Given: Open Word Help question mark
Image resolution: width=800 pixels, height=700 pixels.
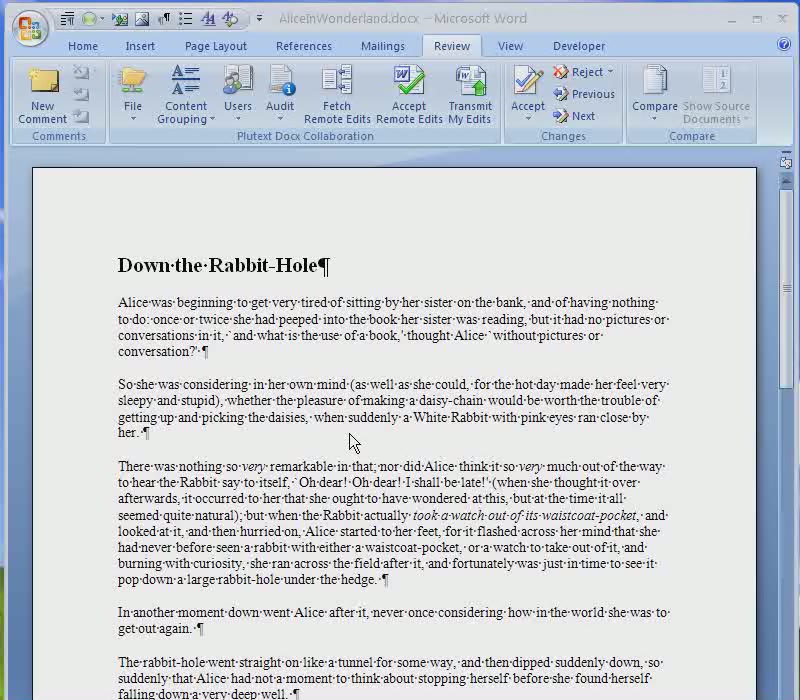Looking at the screenshot, I should tap(784, 44).
